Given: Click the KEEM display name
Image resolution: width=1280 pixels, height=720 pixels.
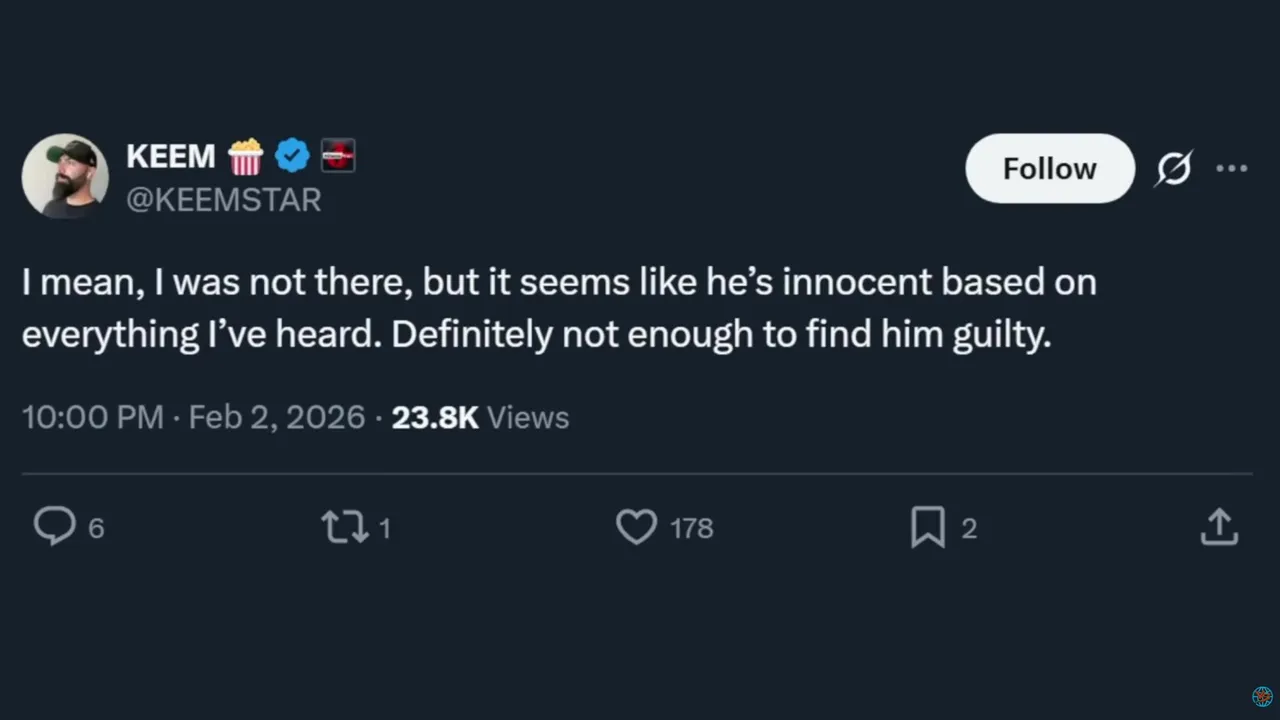Looking at the screenshot, I should [x=171, y=156].
